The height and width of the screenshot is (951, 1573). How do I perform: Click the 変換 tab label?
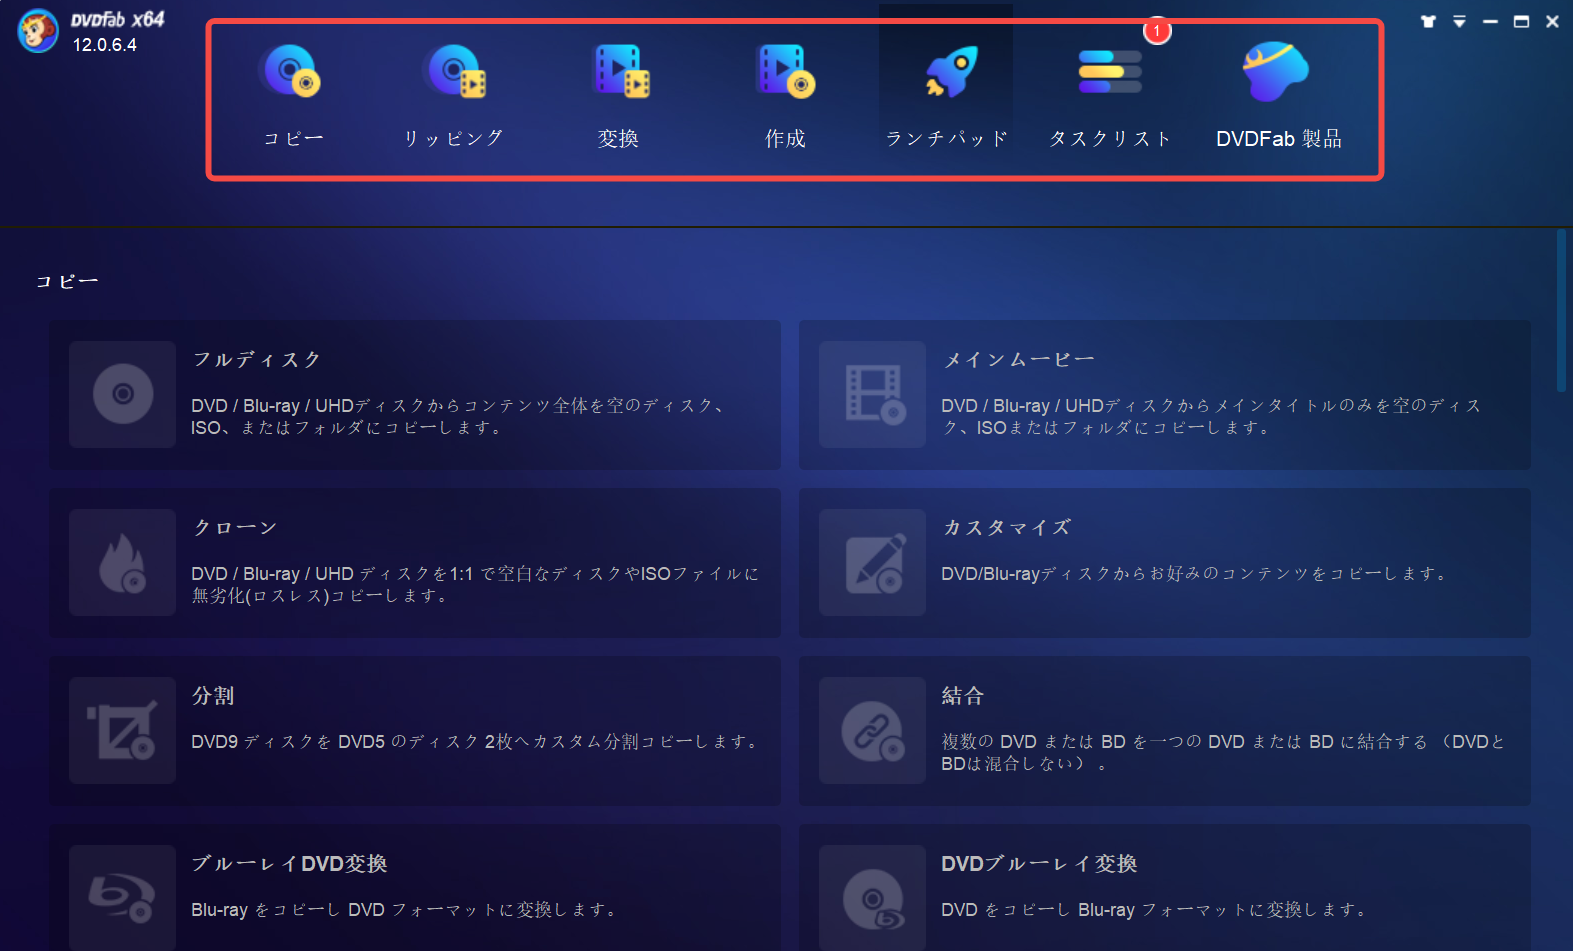tap(618, 138)
